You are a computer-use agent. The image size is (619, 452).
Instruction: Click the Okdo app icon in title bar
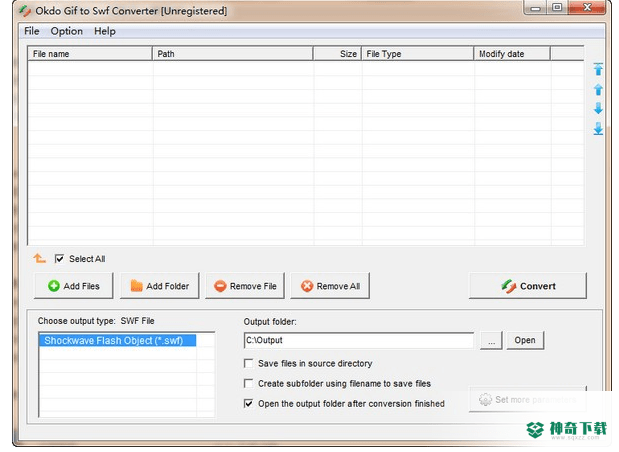click(24, 11)
